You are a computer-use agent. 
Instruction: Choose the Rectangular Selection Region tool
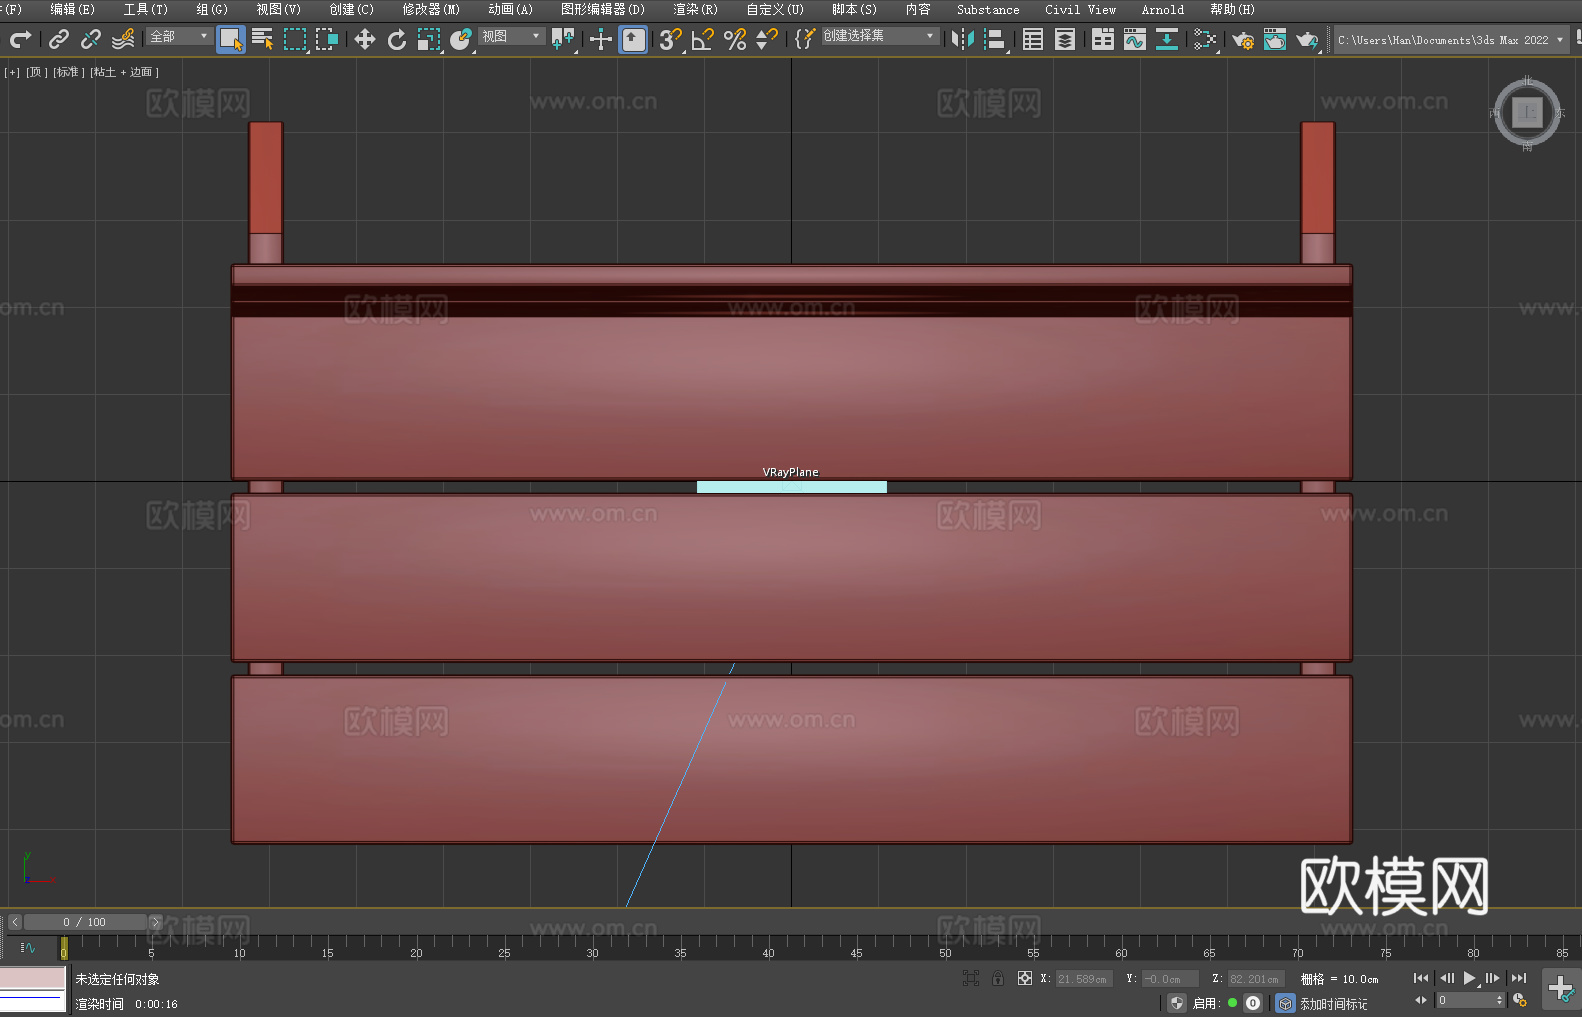(295, 39)
